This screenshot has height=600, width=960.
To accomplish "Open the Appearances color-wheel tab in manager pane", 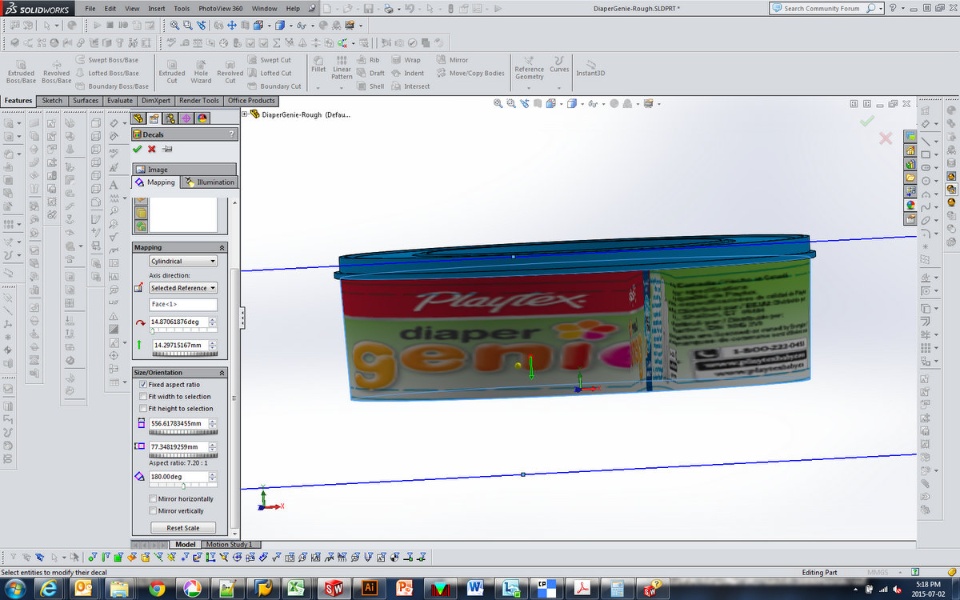I will [x=202, y=118].
